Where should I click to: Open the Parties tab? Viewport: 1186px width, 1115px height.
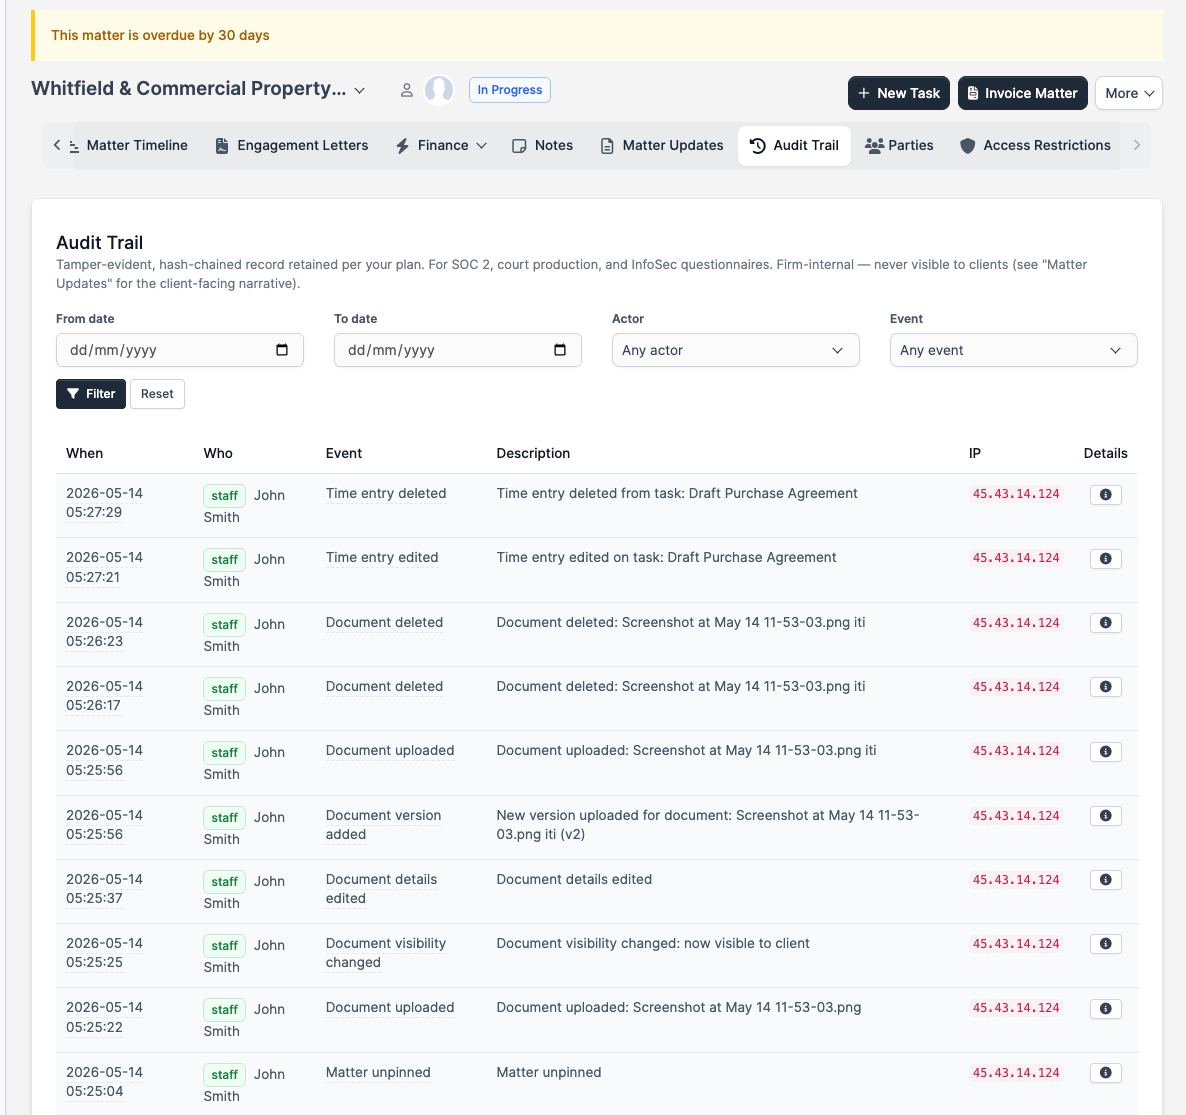point(899,145)
